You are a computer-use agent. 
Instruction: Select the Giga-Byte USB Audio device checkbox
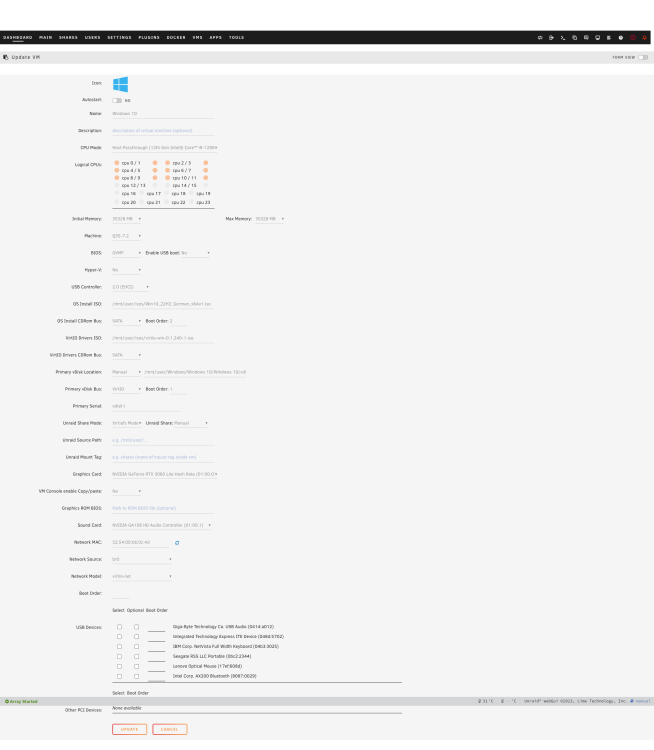(x=120, y=627)
